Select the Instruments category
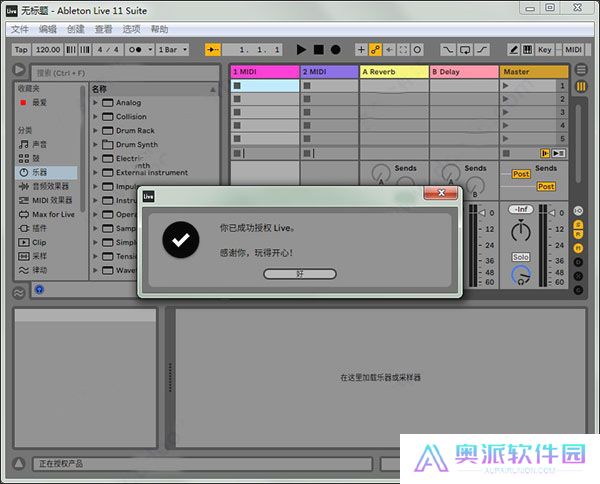This screenshot has width=600, height=484. pos(46,172)
